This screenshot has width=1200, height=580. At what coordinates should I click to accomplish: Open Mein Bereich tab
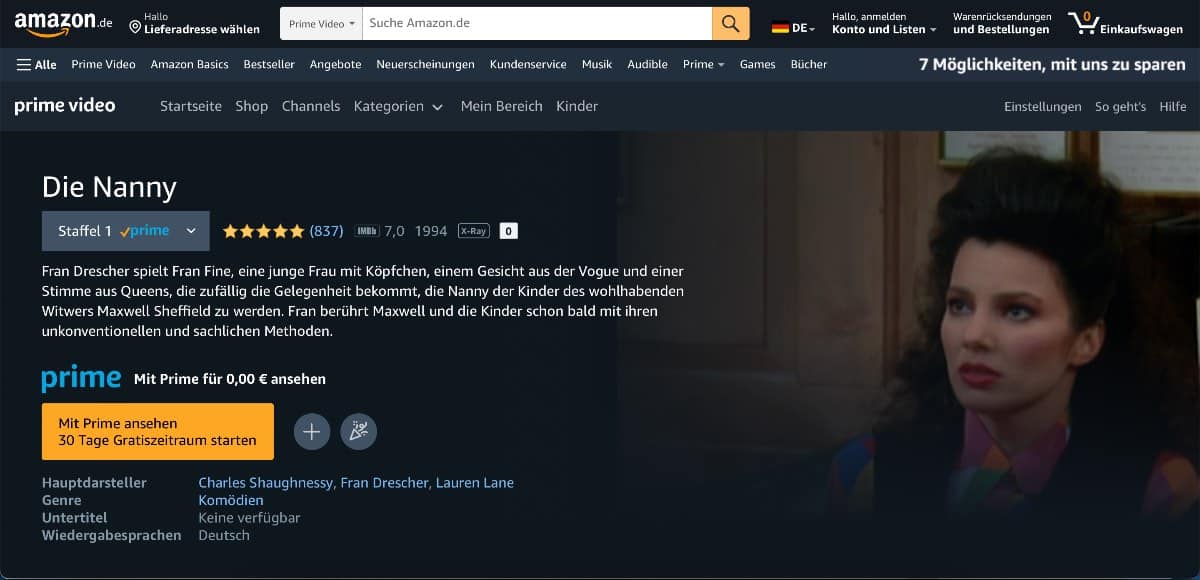coord(502,106)
